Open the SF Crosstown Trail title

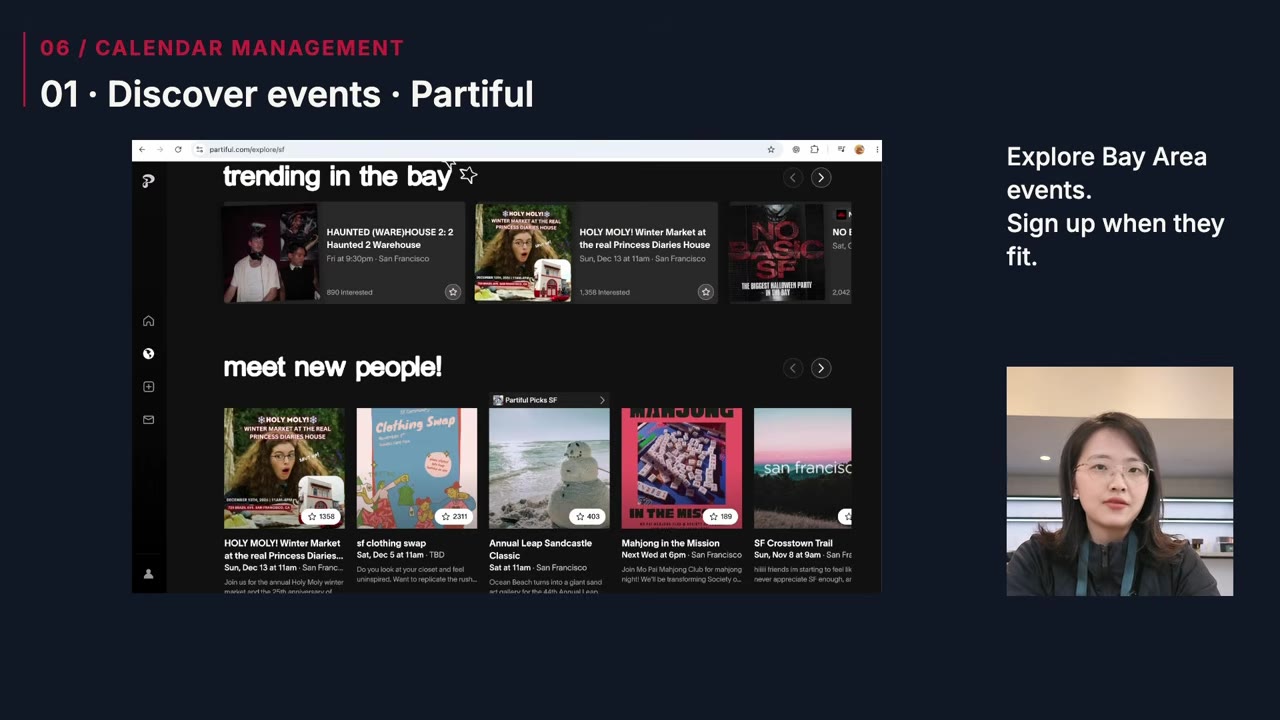tap(793, 543)
